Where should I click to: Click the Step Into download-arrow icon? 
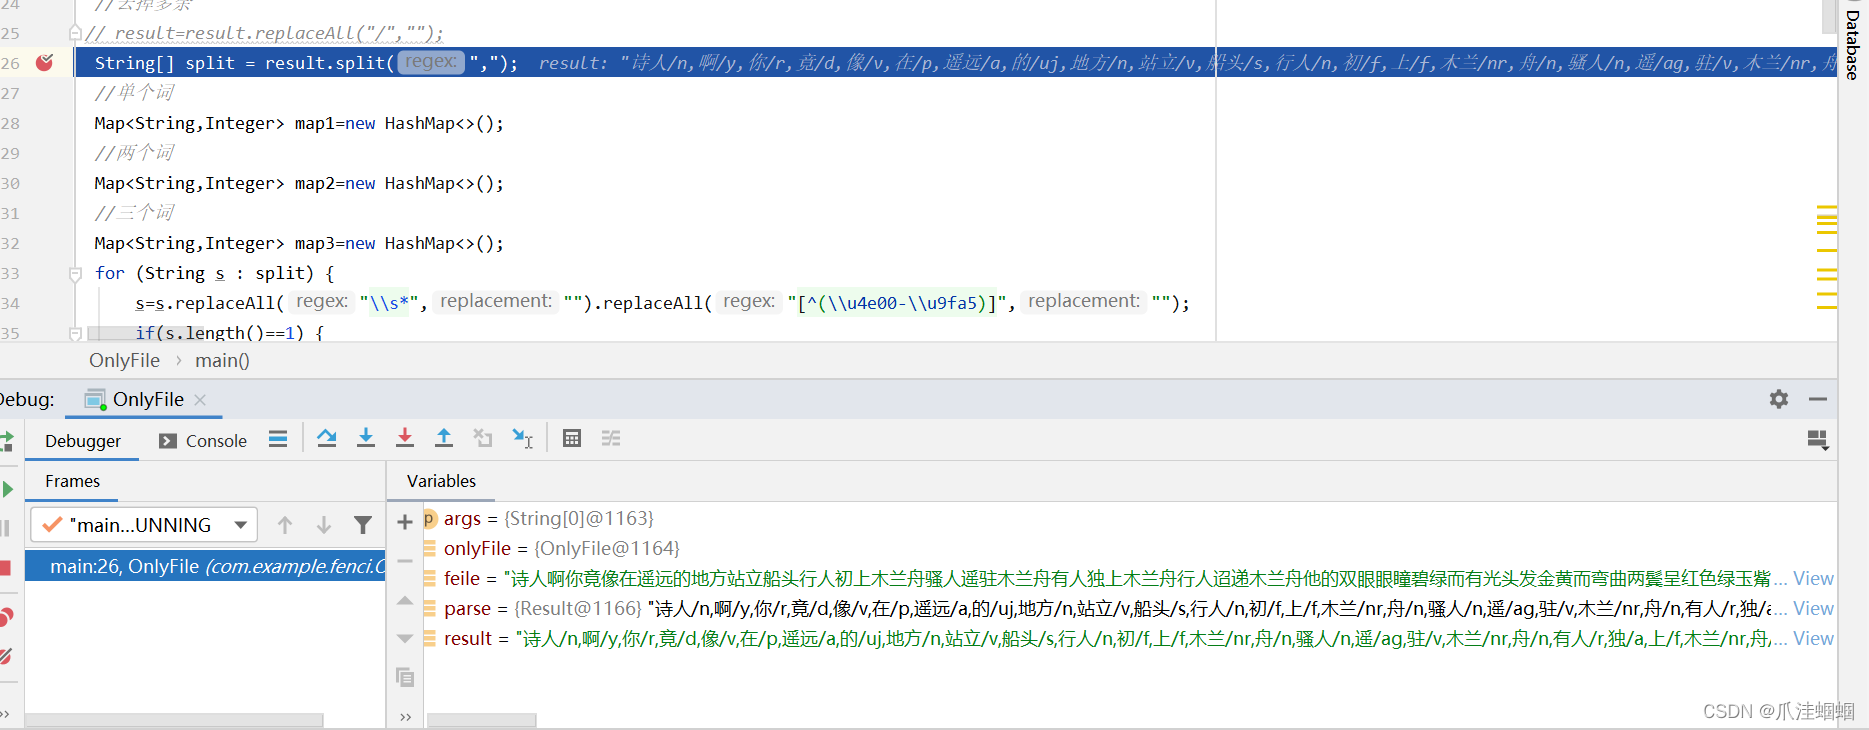click(x=366, y=439)
